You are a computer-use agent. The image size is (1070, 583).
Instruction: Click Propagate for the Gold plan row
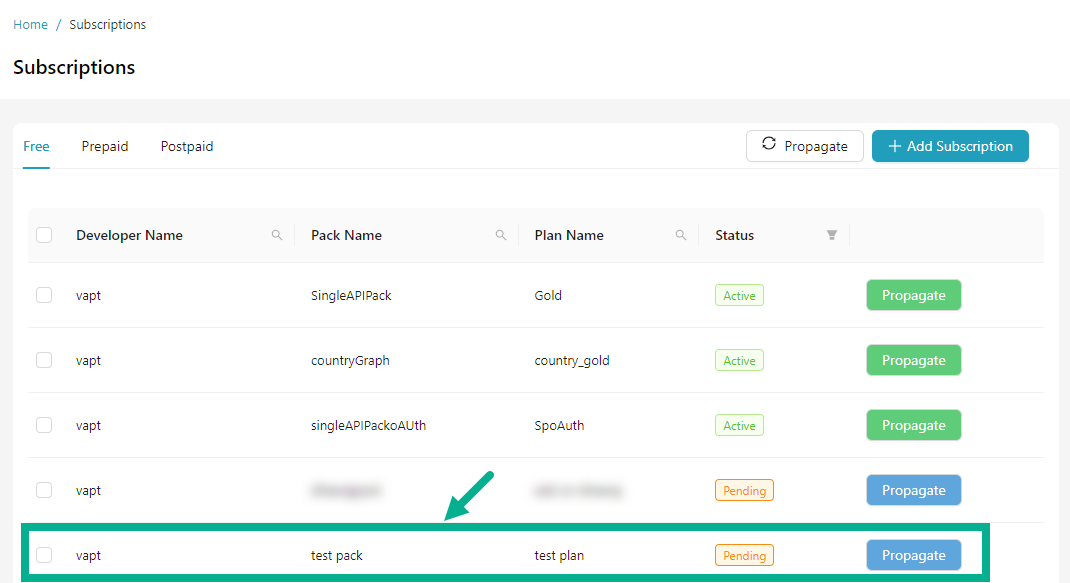(913, 295)
